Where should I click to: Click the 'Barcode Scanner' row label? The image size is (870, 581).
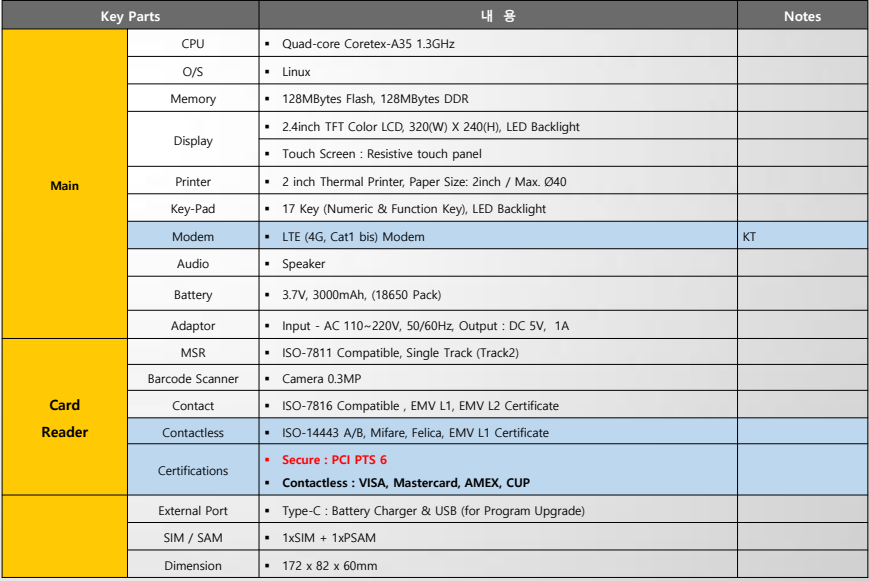coord(193,379)
